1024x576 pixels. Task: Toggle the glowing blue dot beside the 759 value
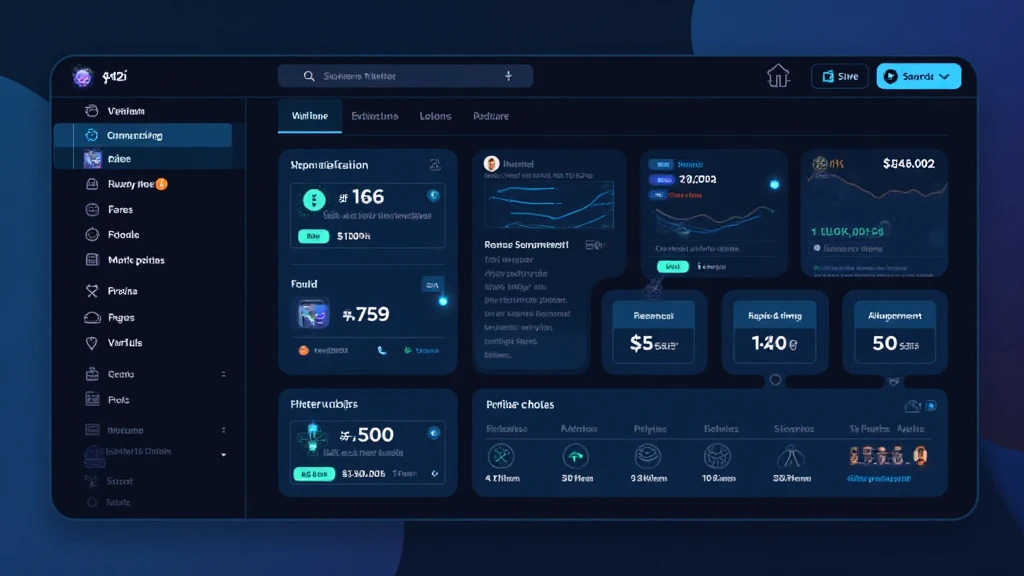pyautogui.click(x=443, y=301)
